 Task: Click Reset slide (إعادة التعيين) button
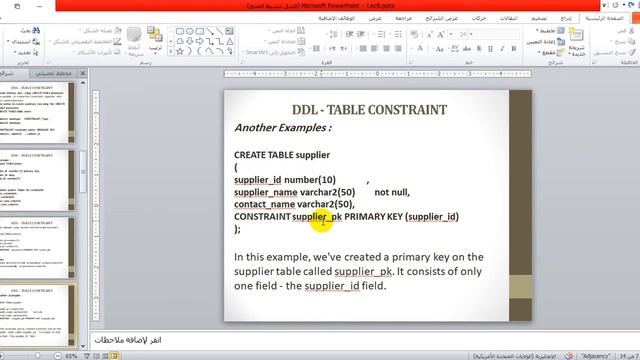pyautogui.click(x=547, y=42)
